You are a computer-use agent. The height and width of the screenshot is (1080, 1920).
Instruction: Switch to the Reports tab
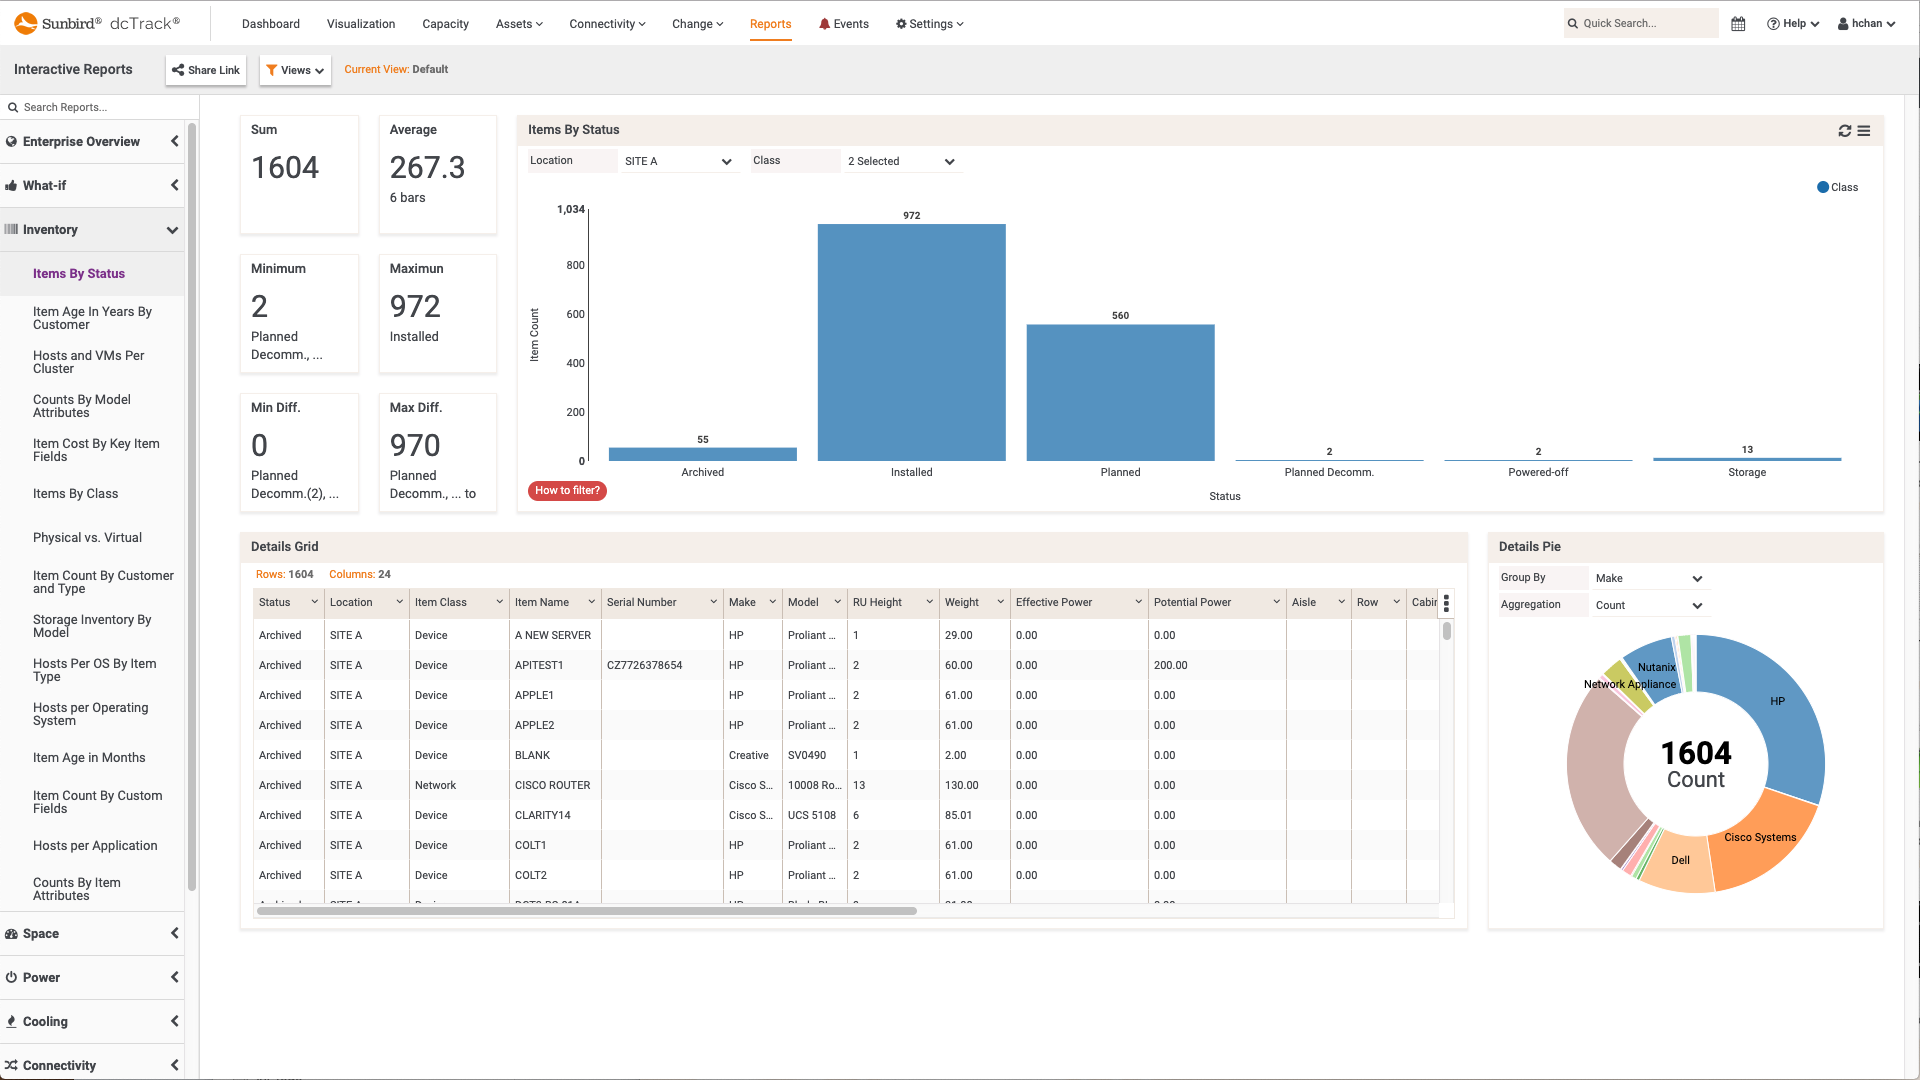point(770,23)
